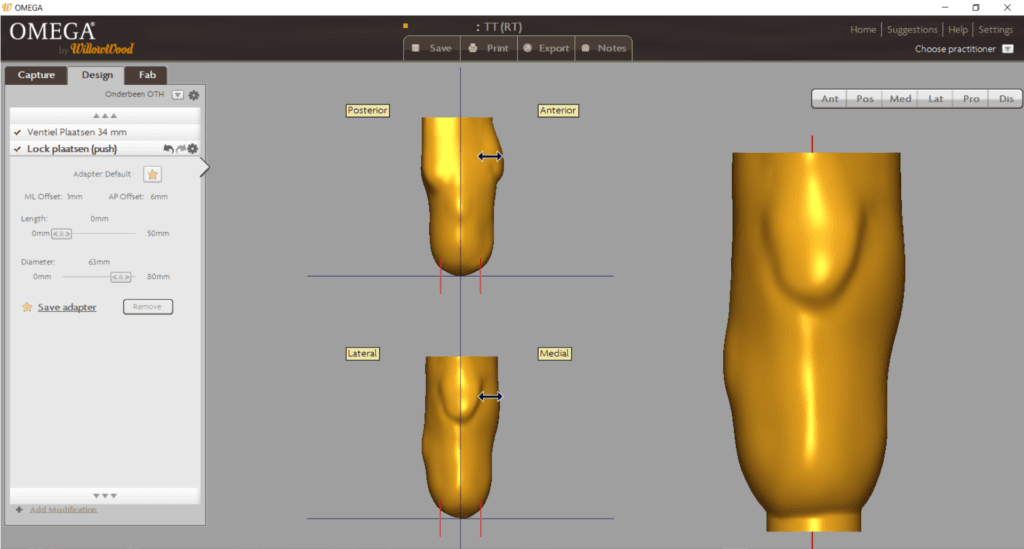This screenshot has height=549, width=1024.
Task: Switch 3D view to Ant orientation
Action: (830, 99)
